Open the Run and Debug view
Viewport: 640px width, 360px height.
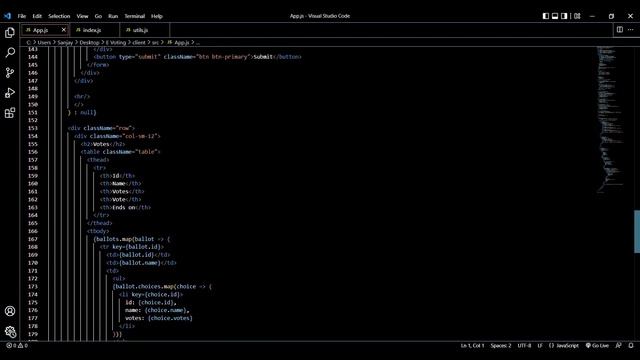[x=10, y=93]
